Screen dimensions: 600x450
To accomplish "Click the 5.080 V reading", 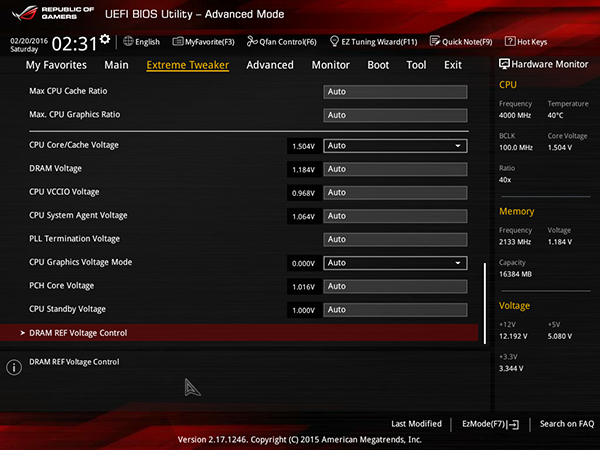I will (x=560, y=336).
